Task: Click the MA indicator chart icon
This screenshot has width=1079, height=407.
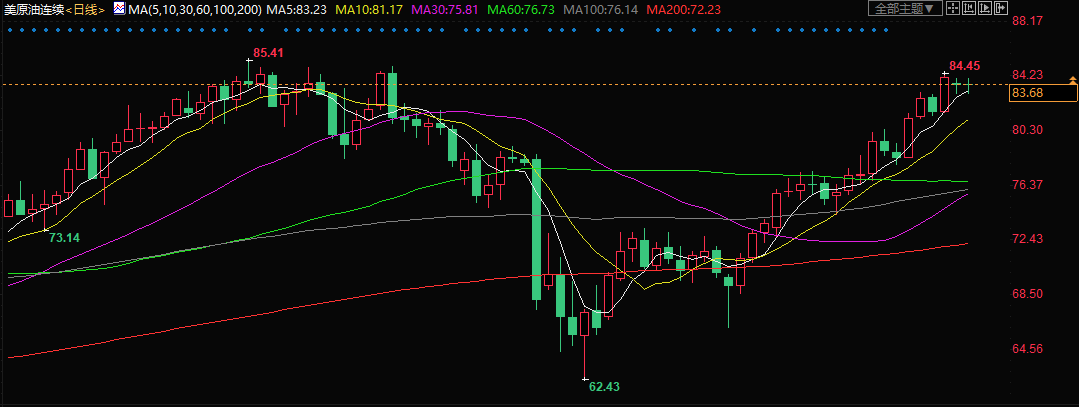Action: (x=119, y=9)
